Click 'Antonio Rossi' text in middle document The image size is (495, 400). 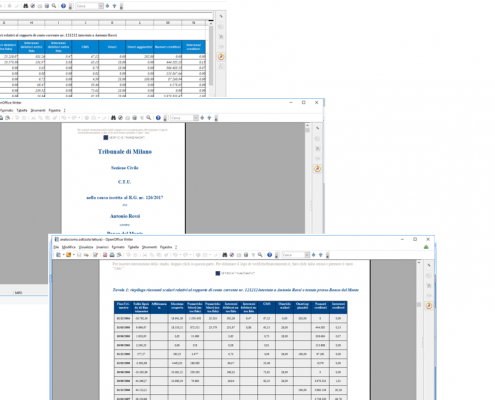pos(125,216)
